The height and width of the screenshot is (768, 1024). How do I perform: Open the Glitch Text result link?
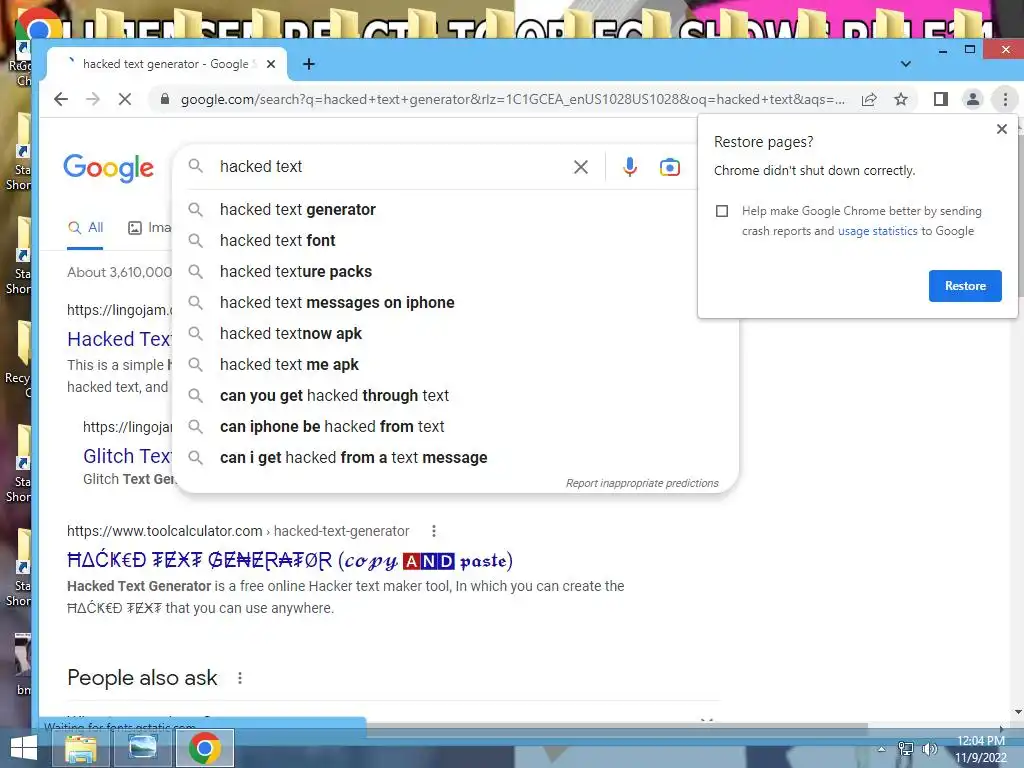pos(127,456)
